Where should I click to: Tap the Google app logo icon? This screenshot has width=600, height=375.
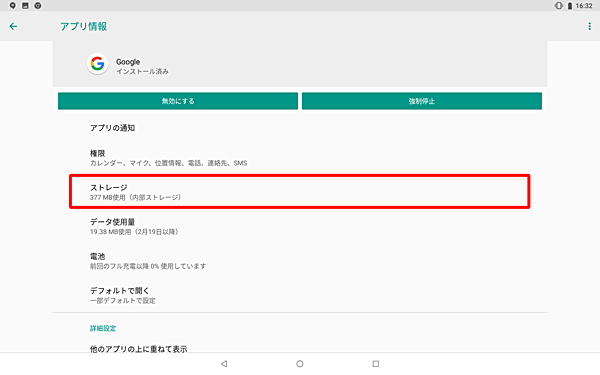tap(97, 64)
